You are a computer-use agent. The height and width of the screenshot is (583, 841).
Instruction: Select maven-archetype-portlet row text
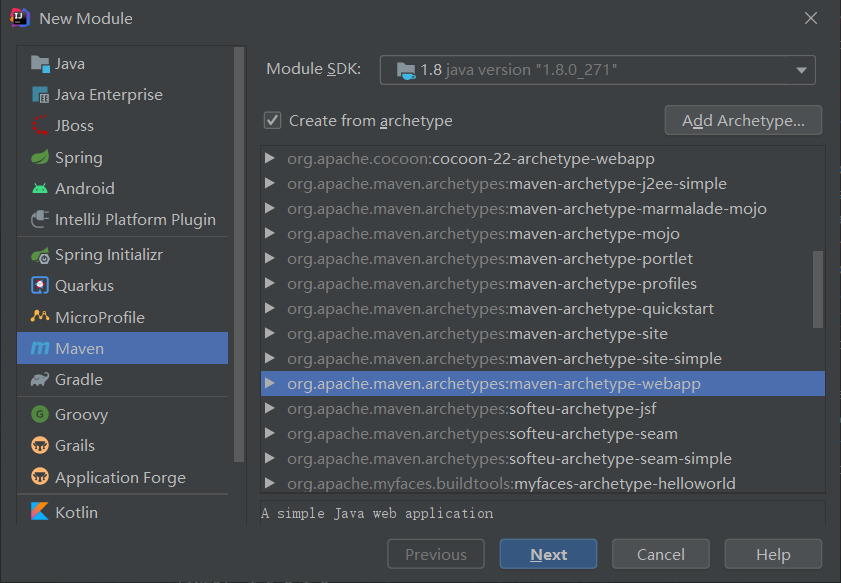point(490,259)
